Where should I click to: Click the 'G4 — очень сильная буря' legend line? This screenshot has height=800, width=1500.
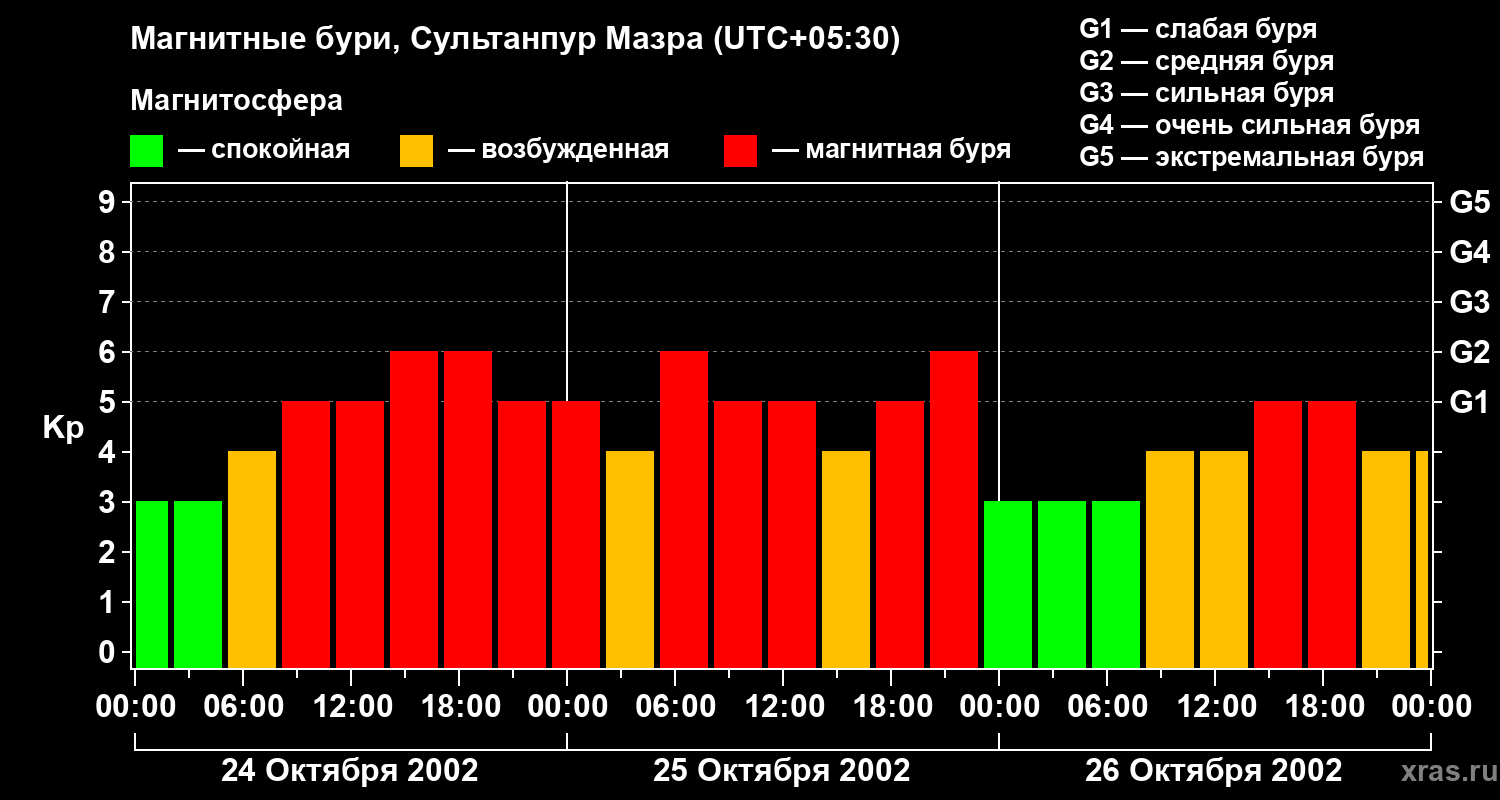1249,125
